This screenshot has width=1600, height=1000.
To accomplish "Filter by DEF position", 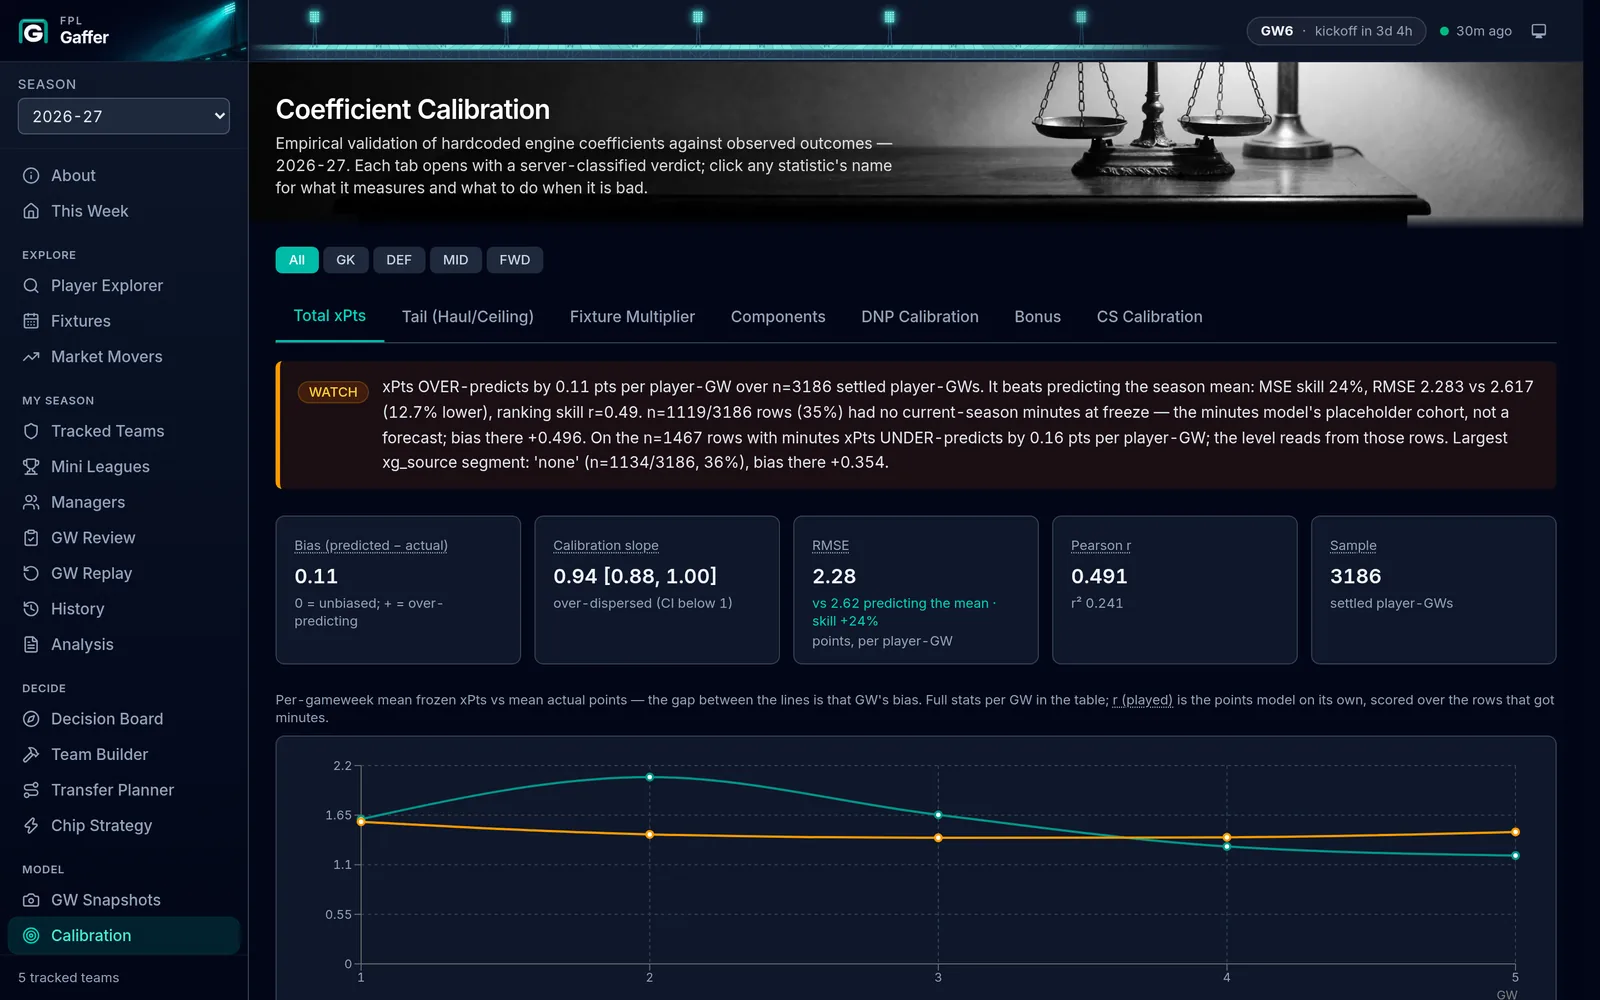I will pyautogui.click(x=399, y=260).
